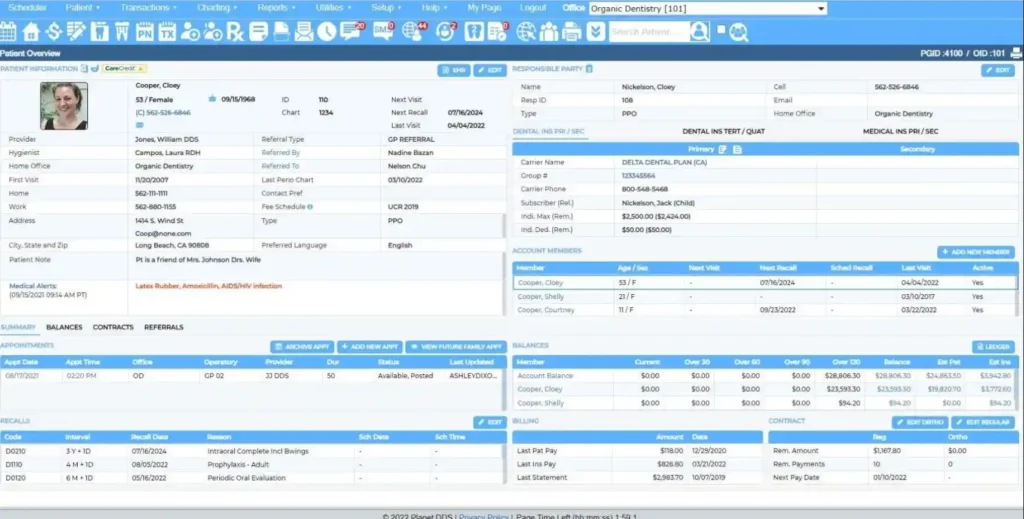Click Edit in Recalls section
The image size is (1024, 519).
click(490, 422)
